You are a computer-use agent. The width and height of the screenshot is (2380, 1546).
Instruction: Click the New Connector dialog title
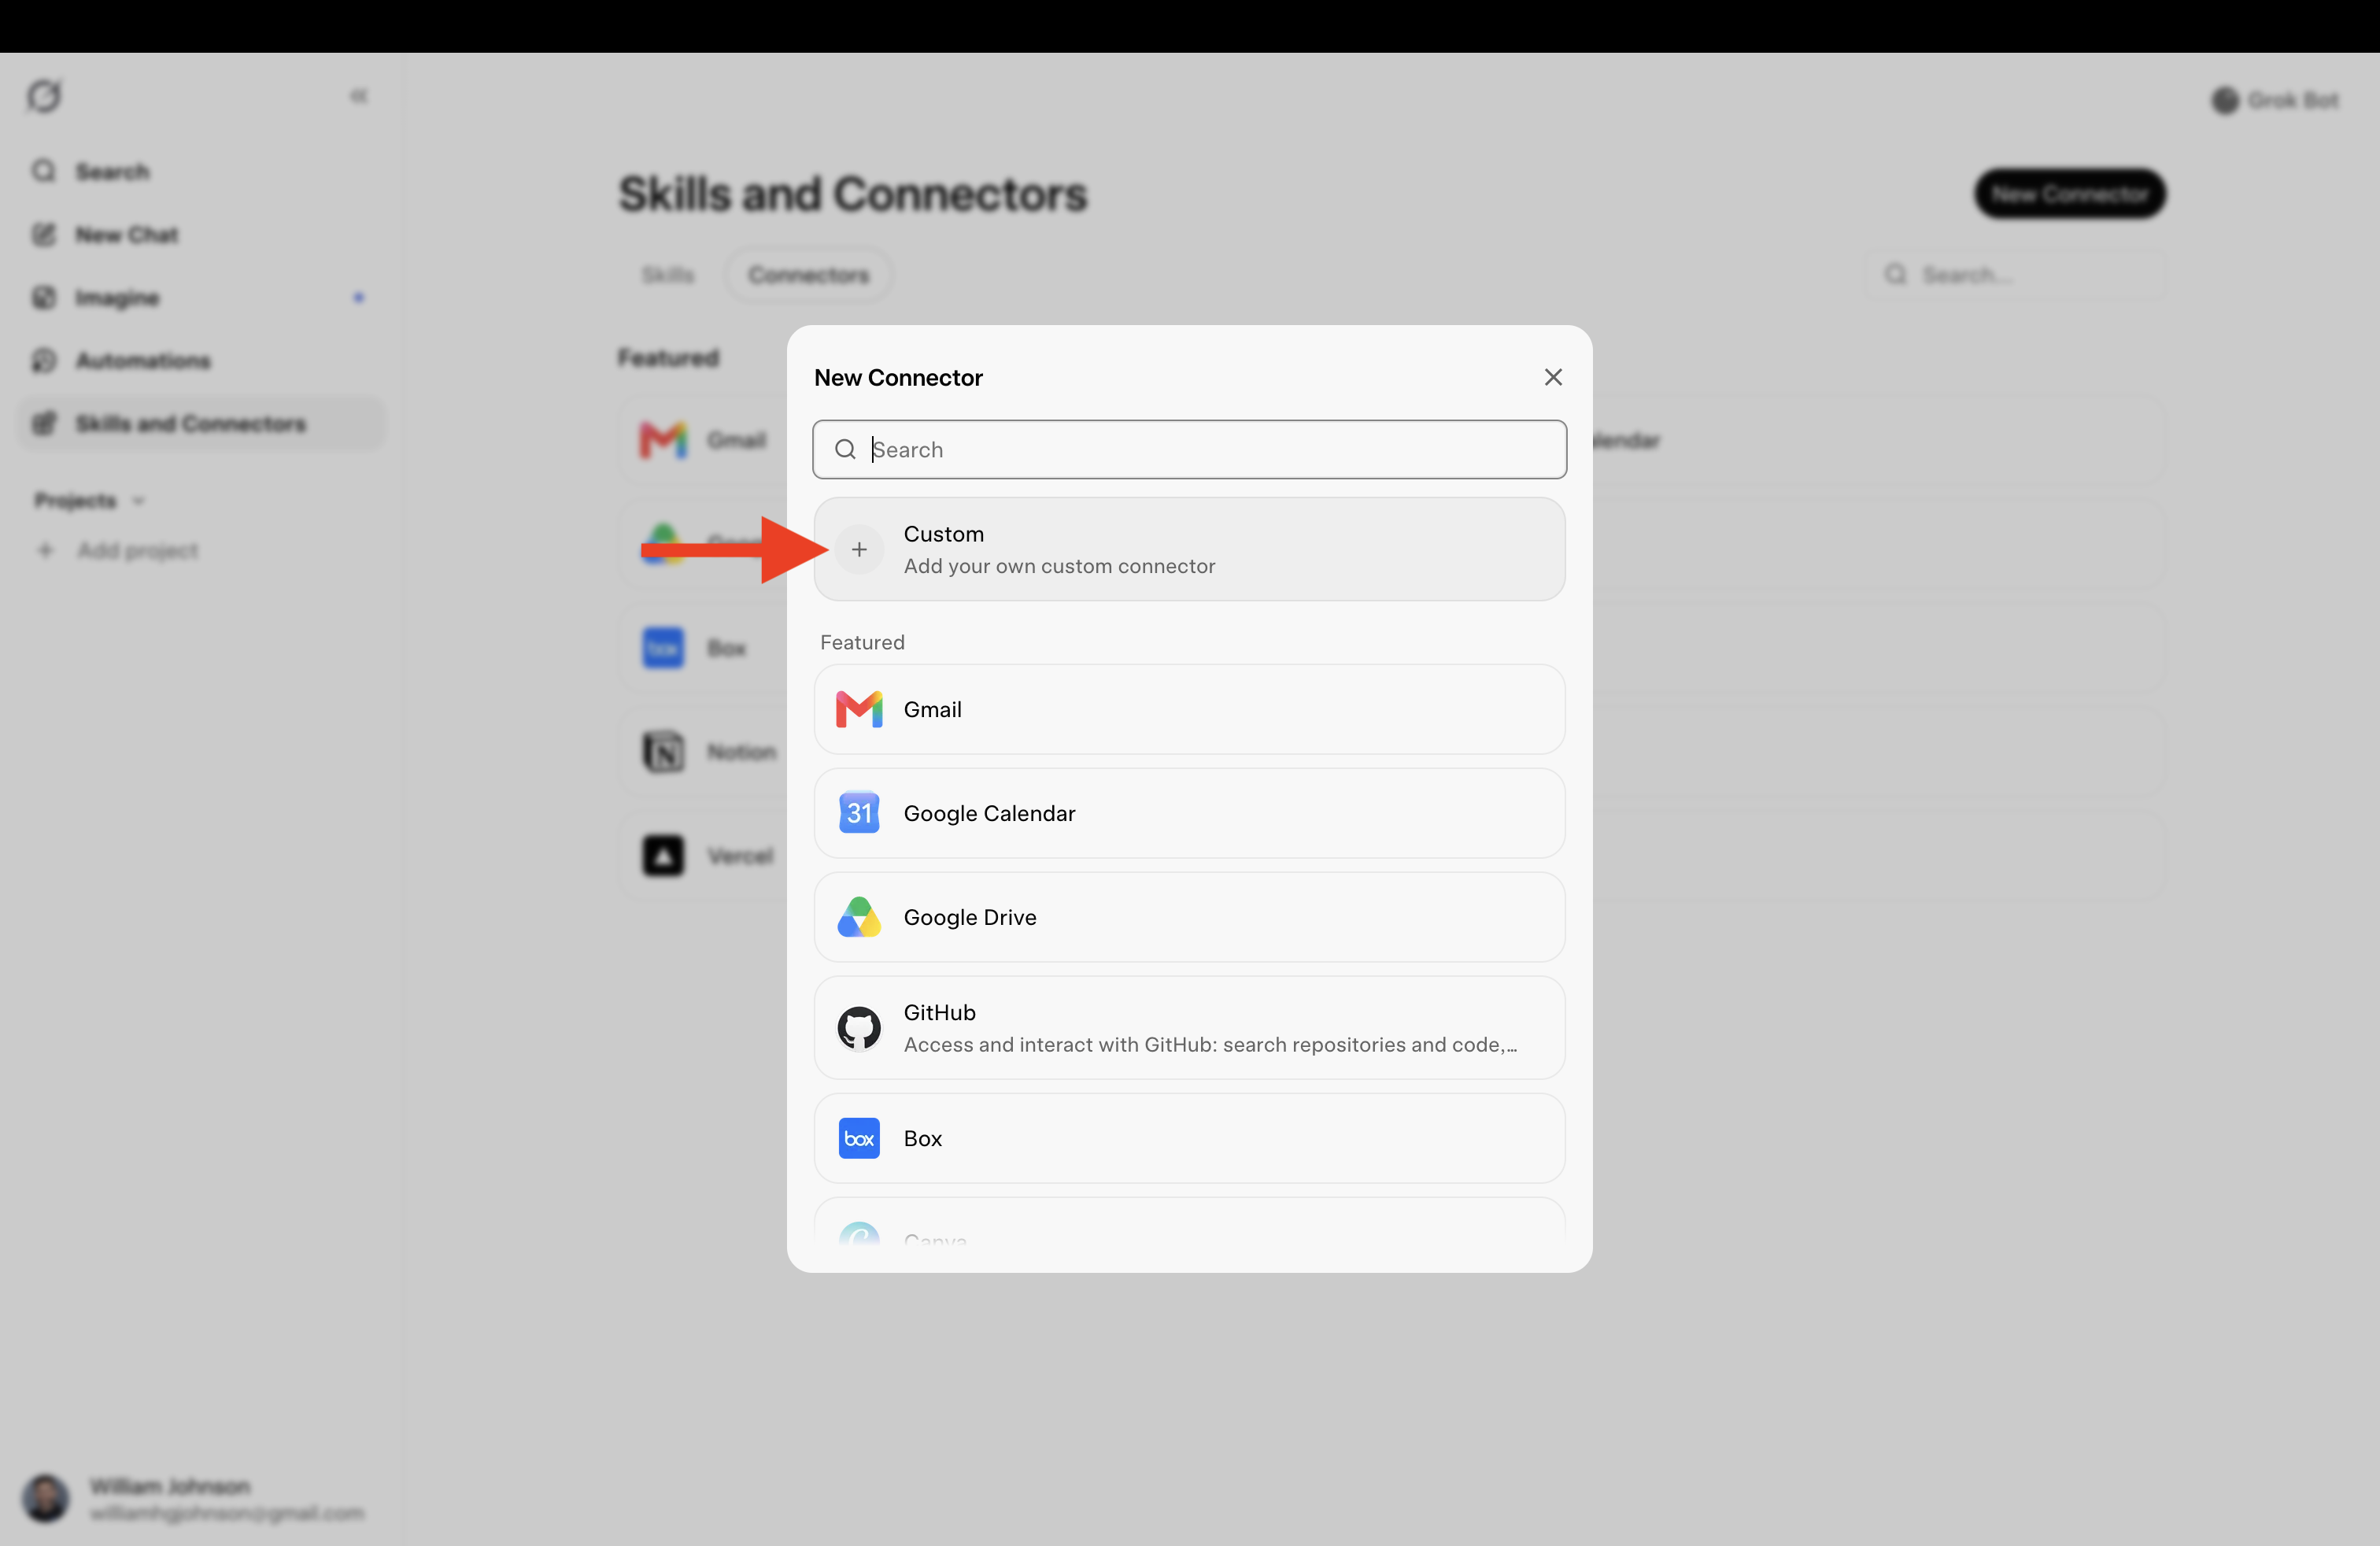(898, 377)
